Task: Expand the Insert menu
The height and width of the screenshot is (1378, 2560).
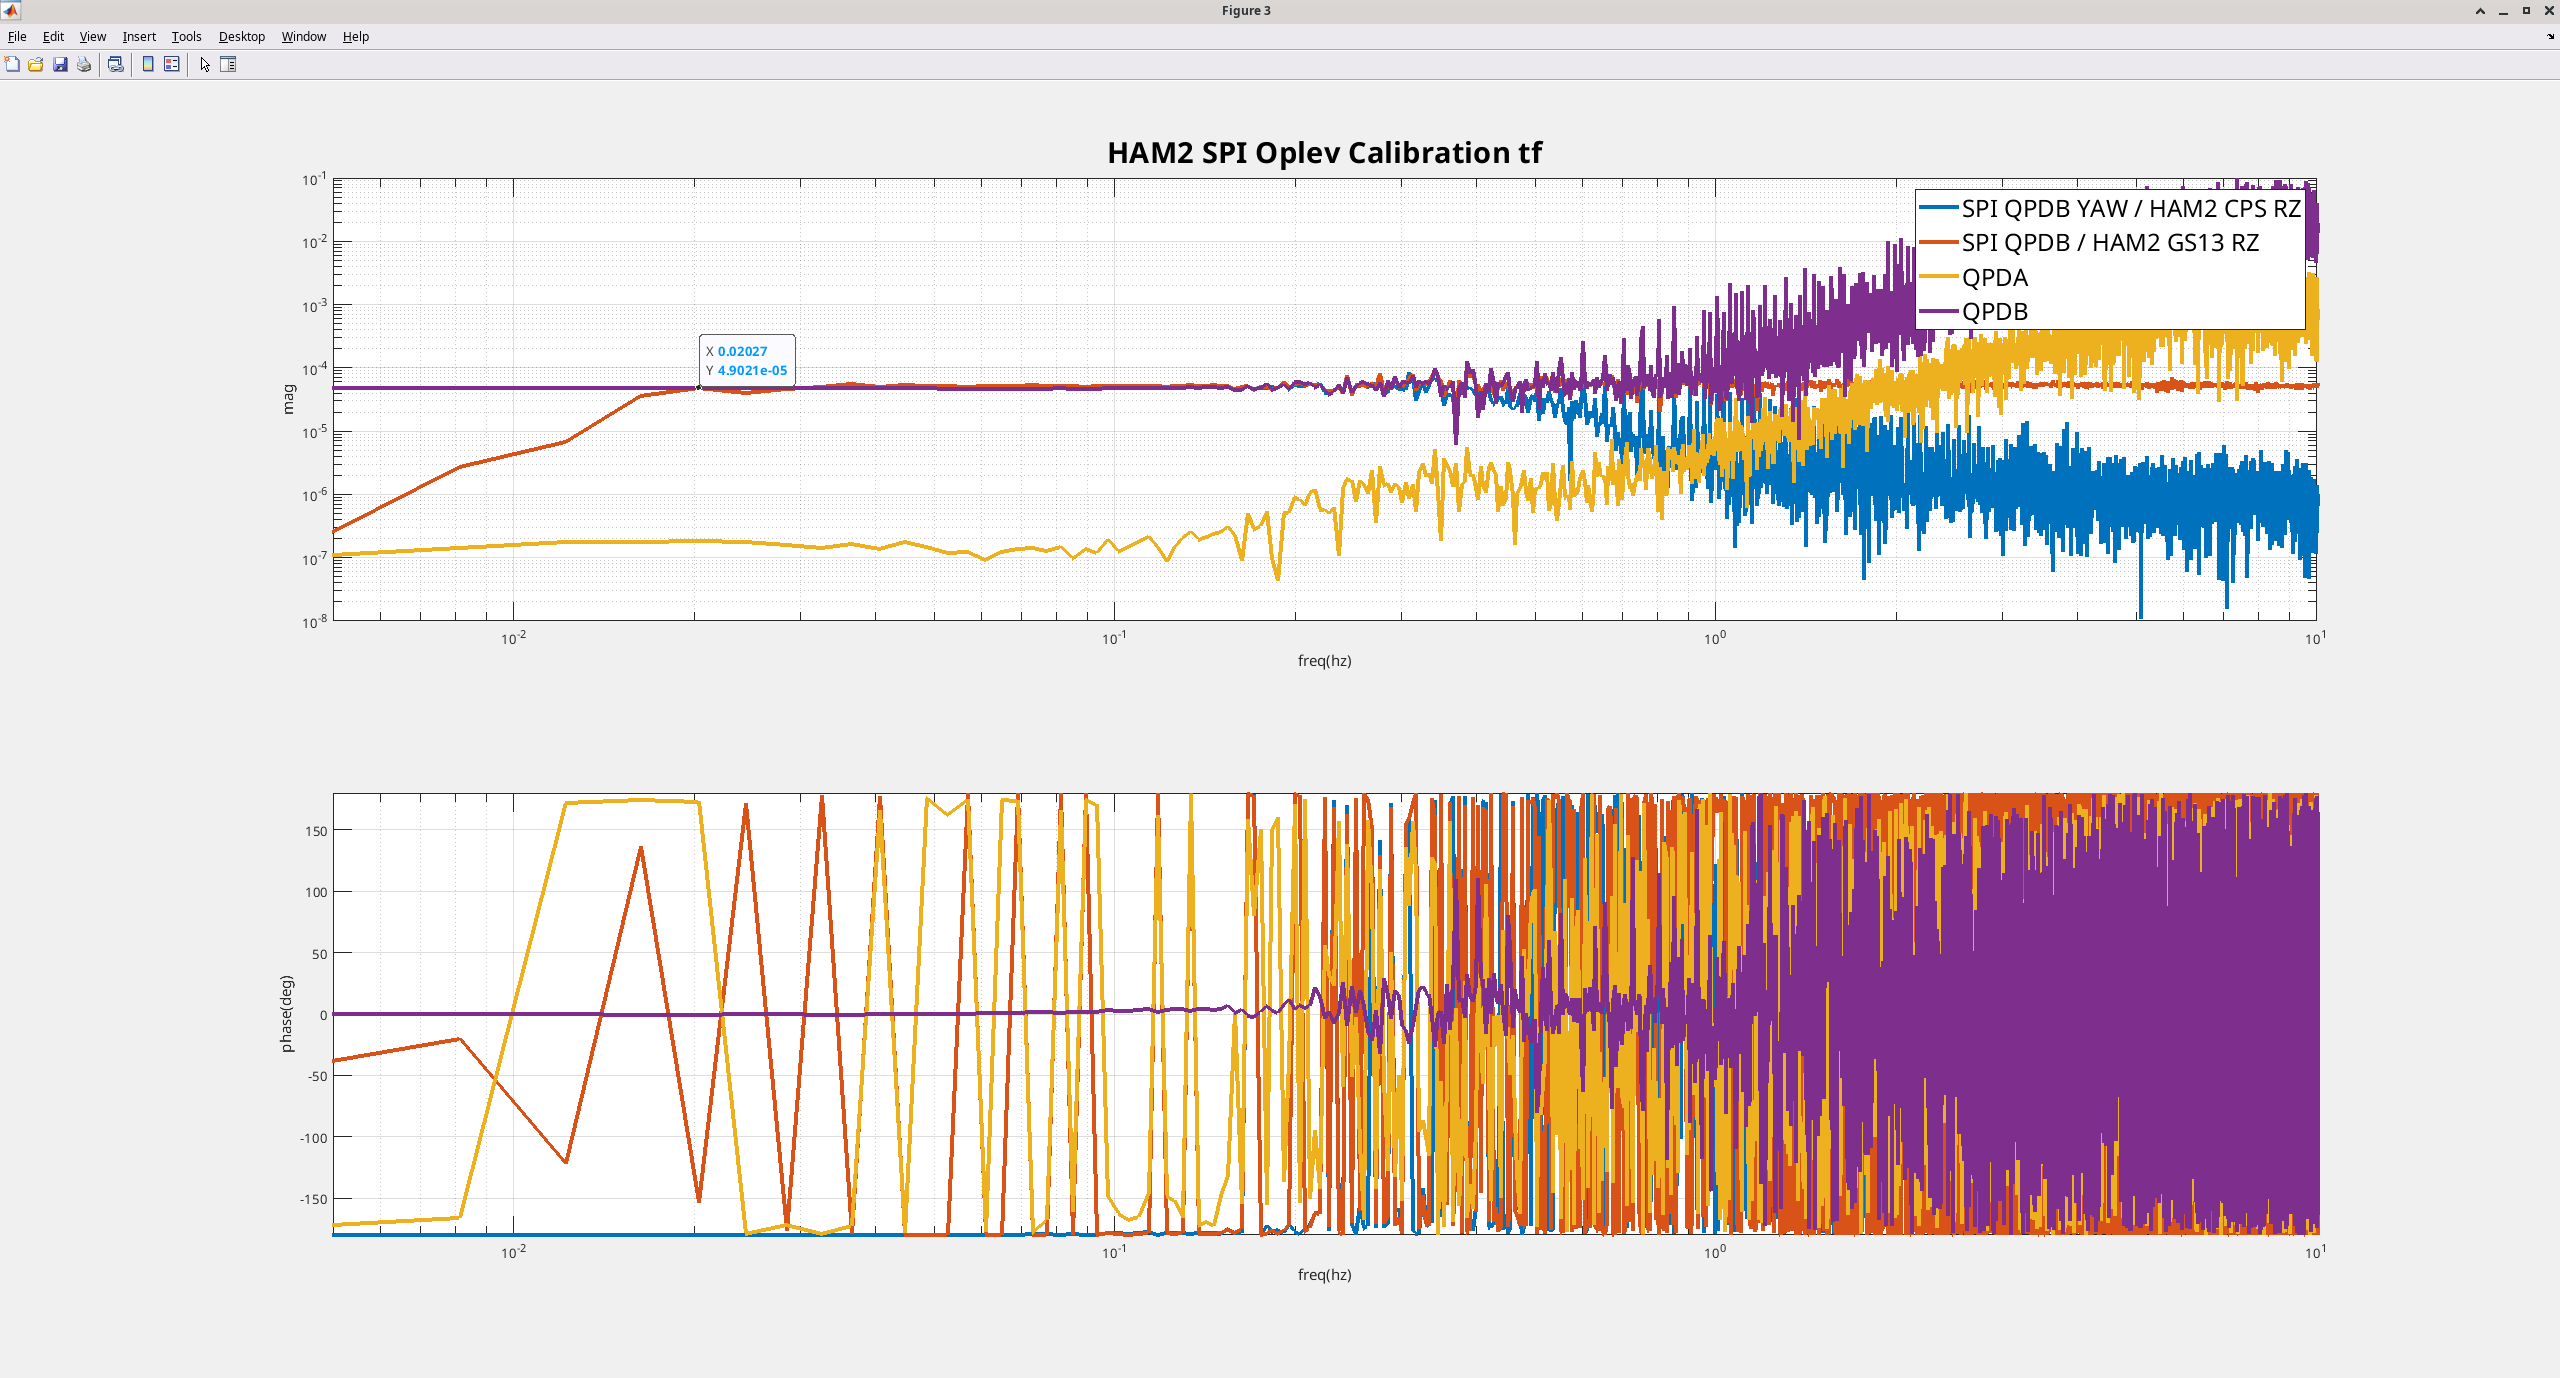Action: tap(139, 36)
